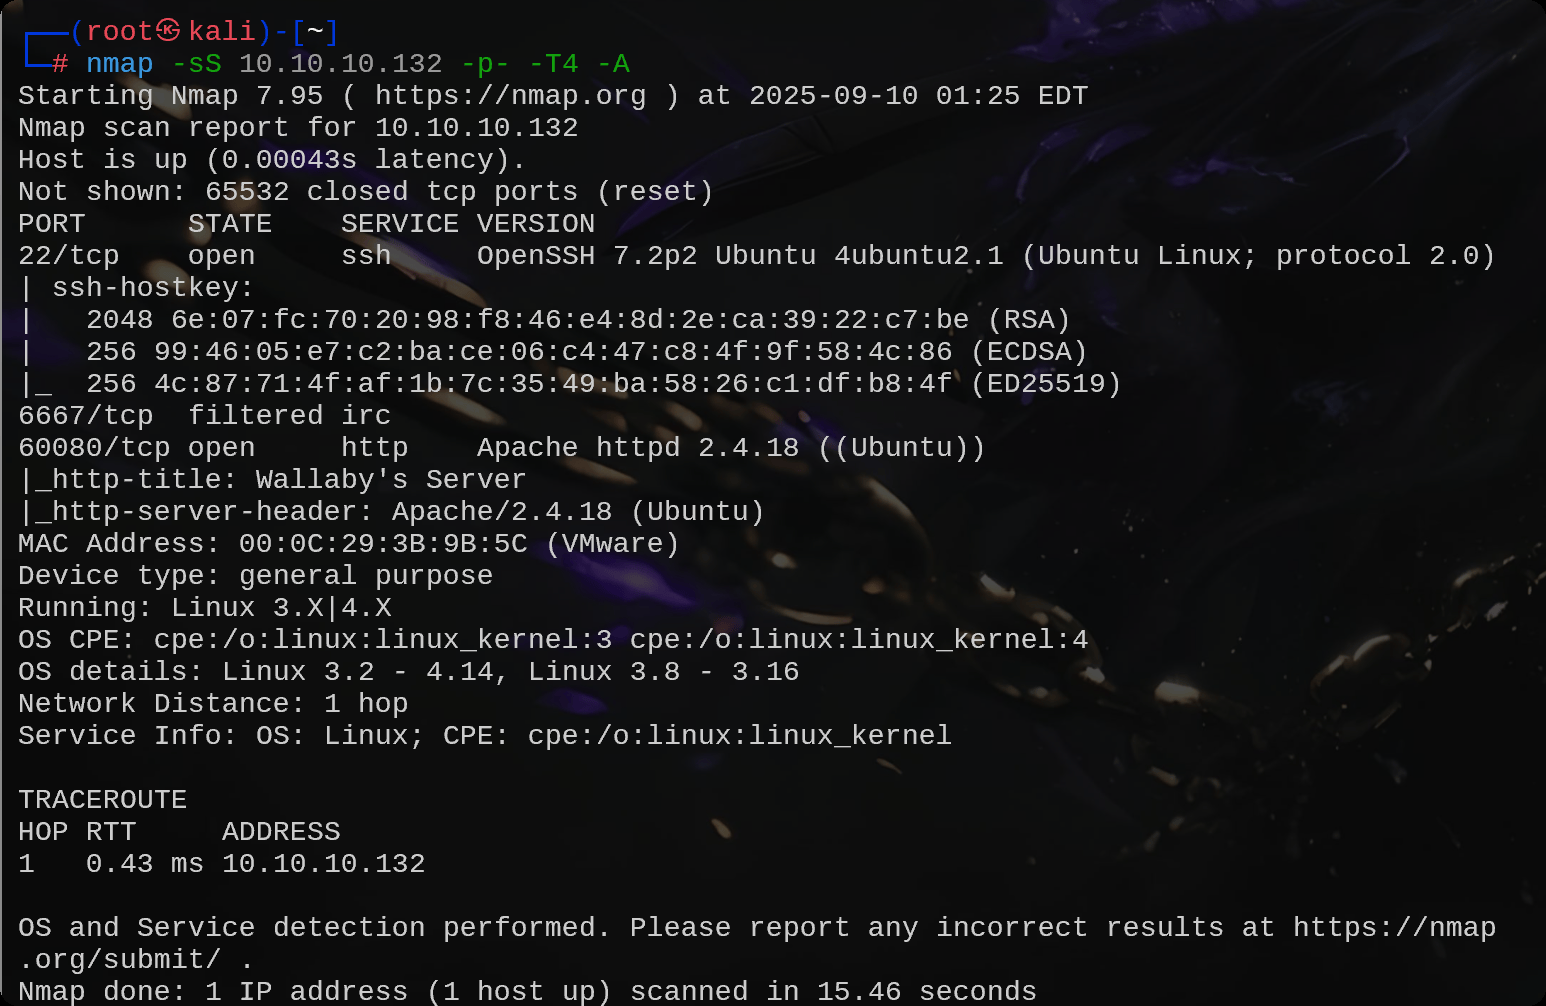
Task: Click the TRACEROUTE heading
Action: (103, 800)
